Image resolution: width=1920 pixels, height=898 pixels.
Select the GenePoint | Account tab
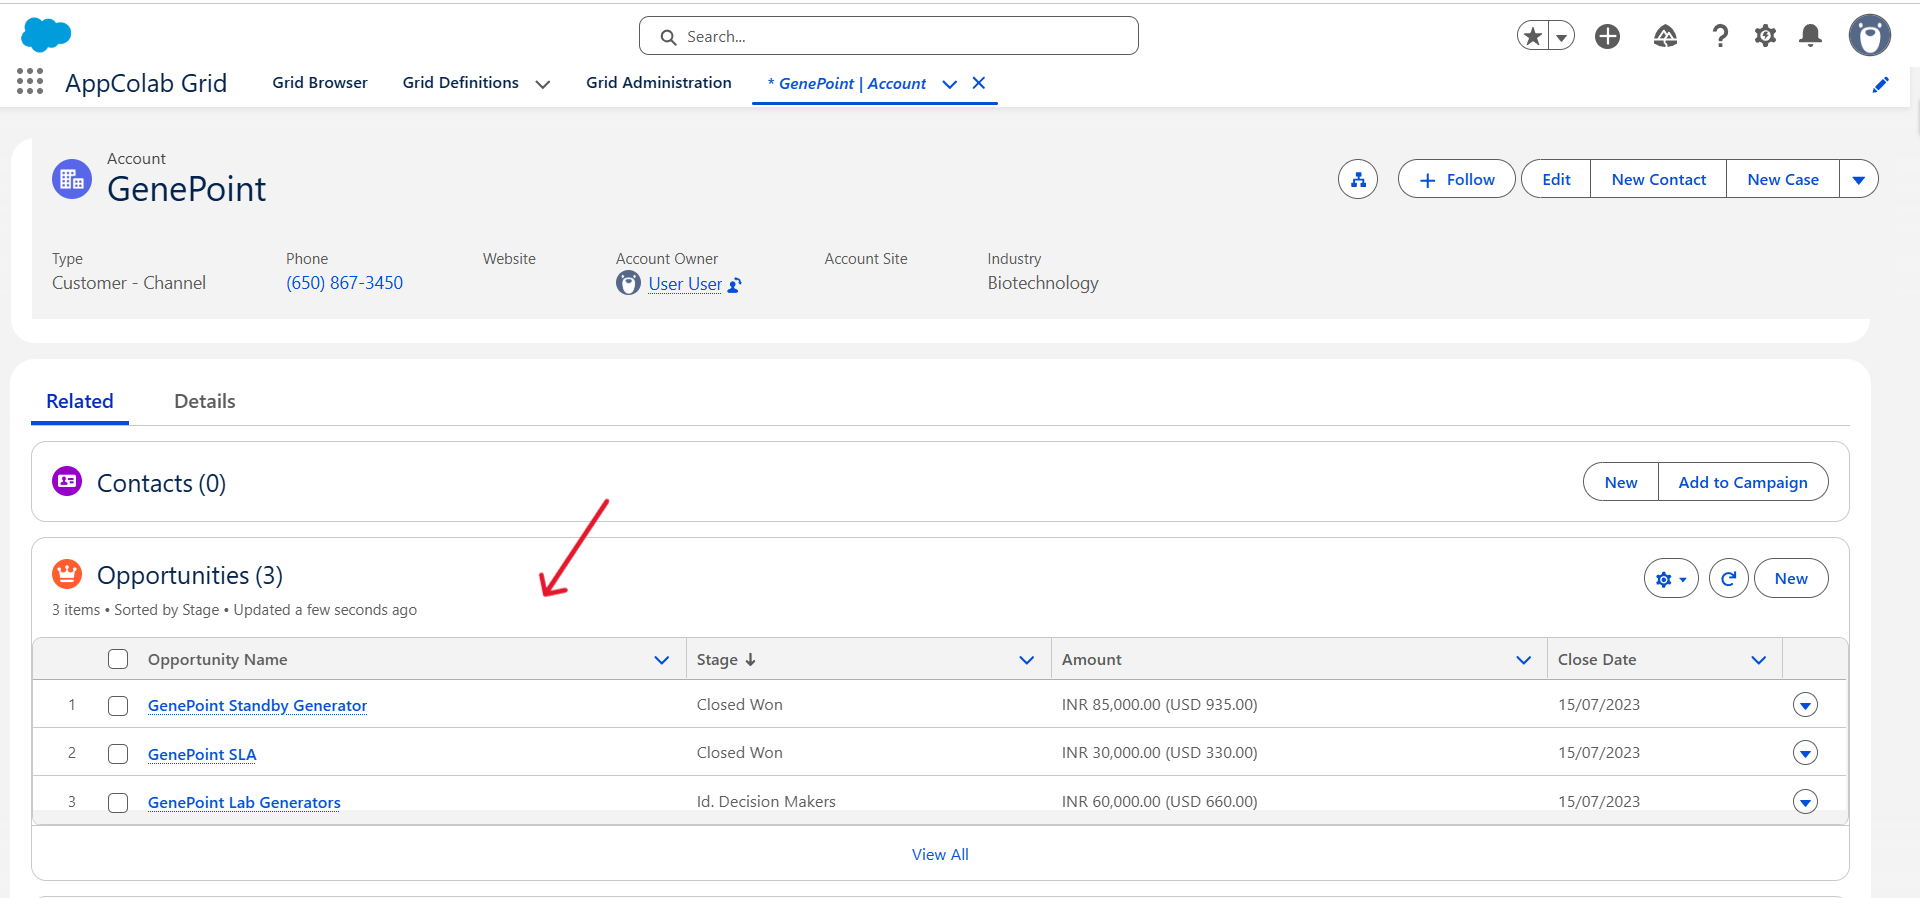847,84
